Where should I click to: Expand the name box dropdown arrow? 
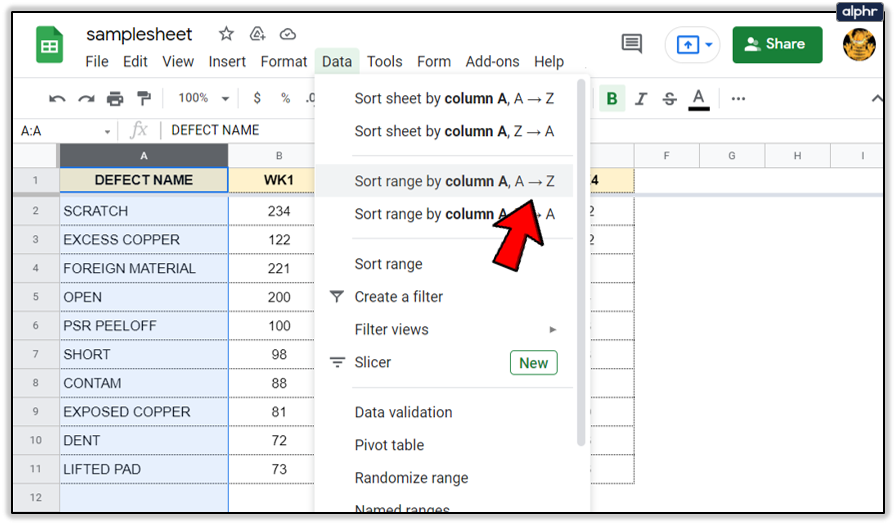(107, 131)
